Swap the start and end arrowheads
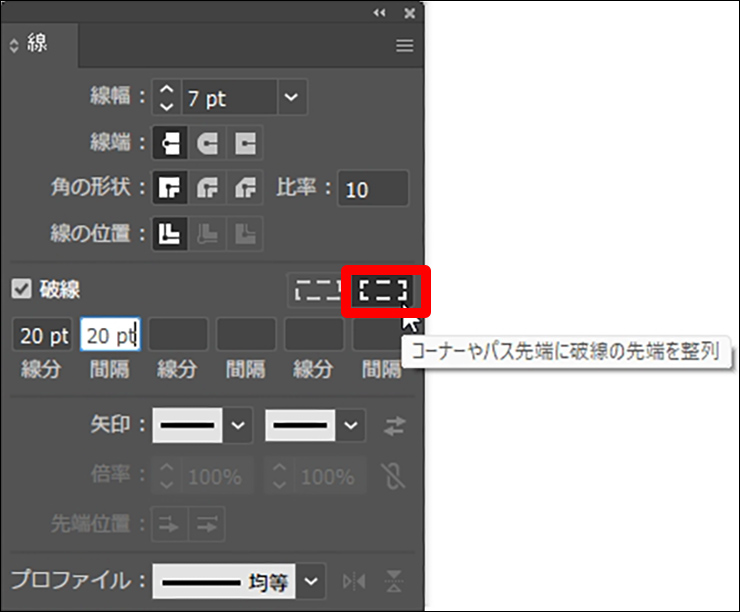The image size is (740, 612). pyautogui.click(x=395, y=426)
